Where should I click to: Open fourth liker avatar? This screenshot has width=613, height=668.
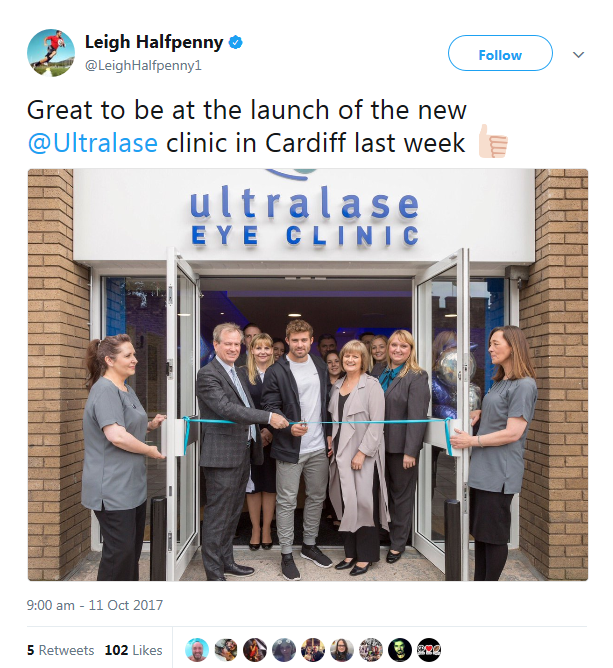coord(284,650)
